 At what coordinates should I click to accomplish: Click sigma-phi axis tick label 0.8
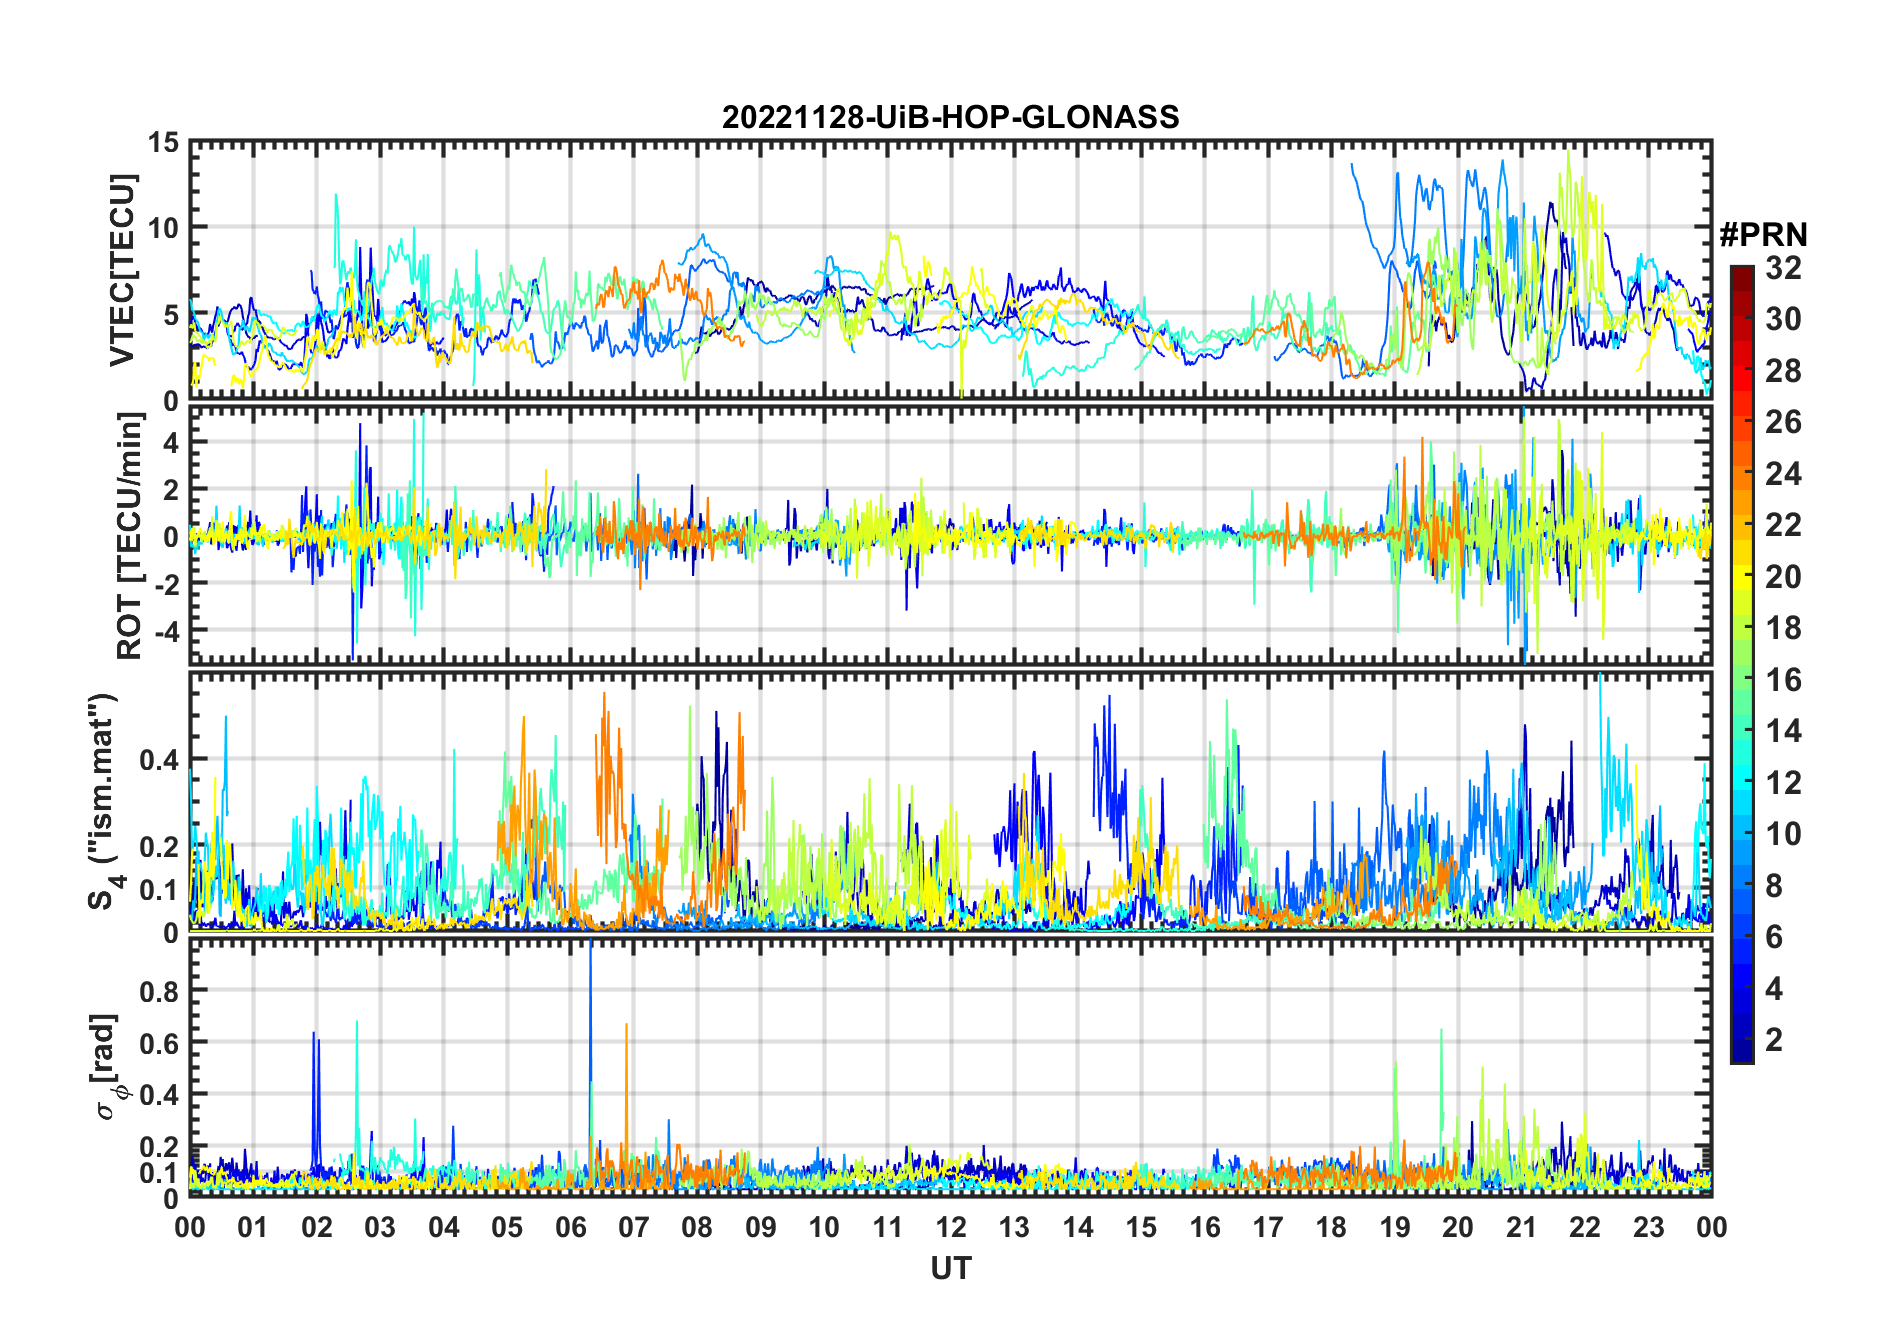[x=160, y=991]
